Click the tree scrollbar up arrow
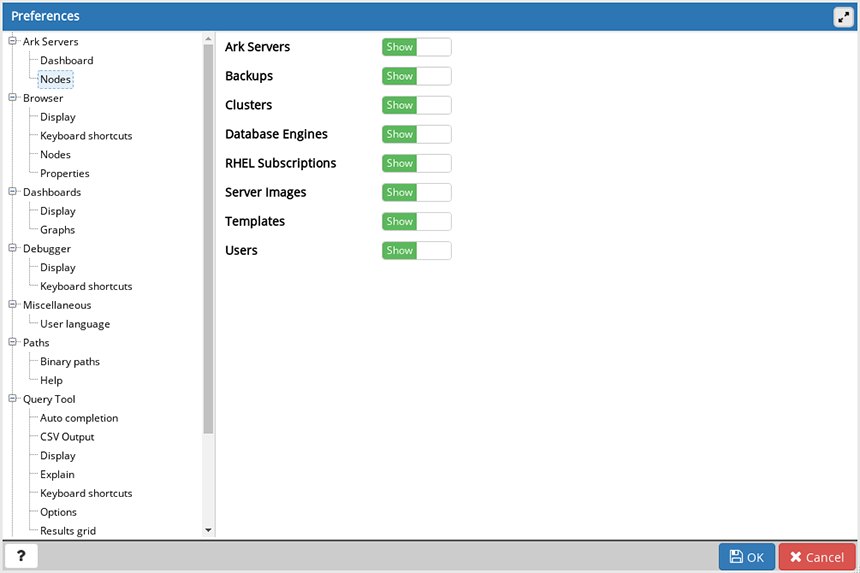 coord(208,39)
